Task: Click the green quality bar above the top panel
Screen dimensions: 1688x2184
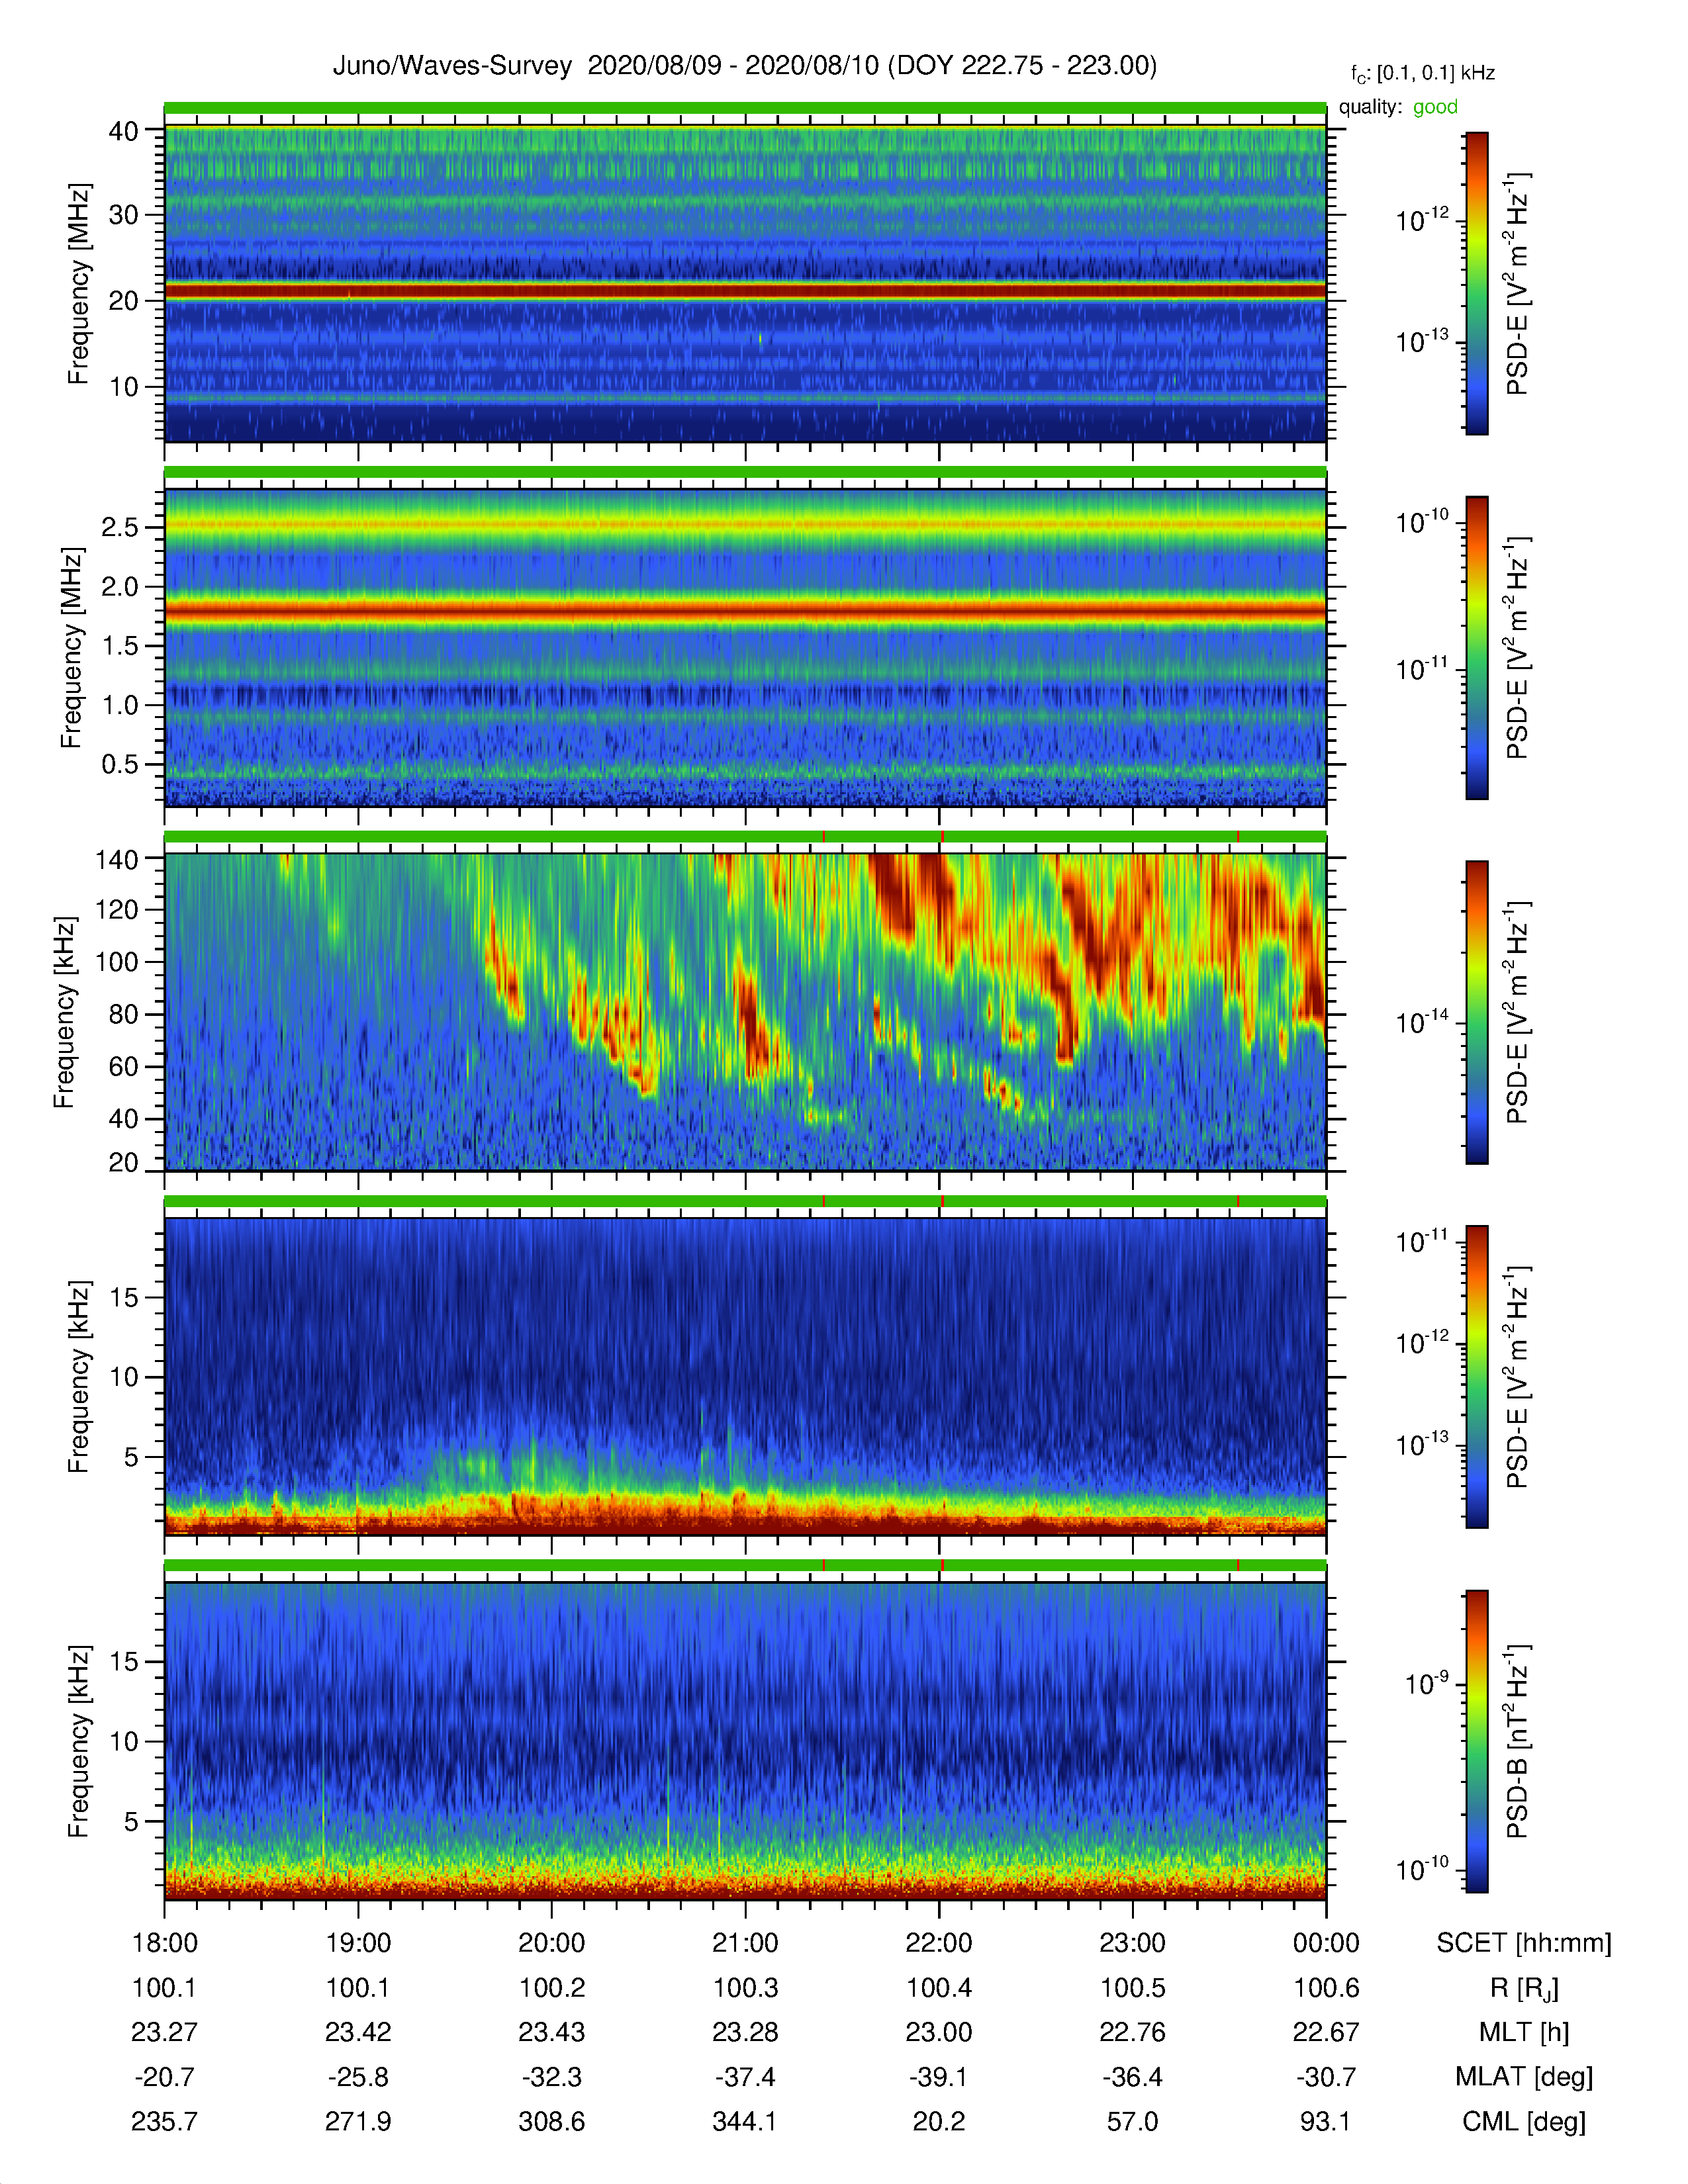Action: (x=745, y=108)
